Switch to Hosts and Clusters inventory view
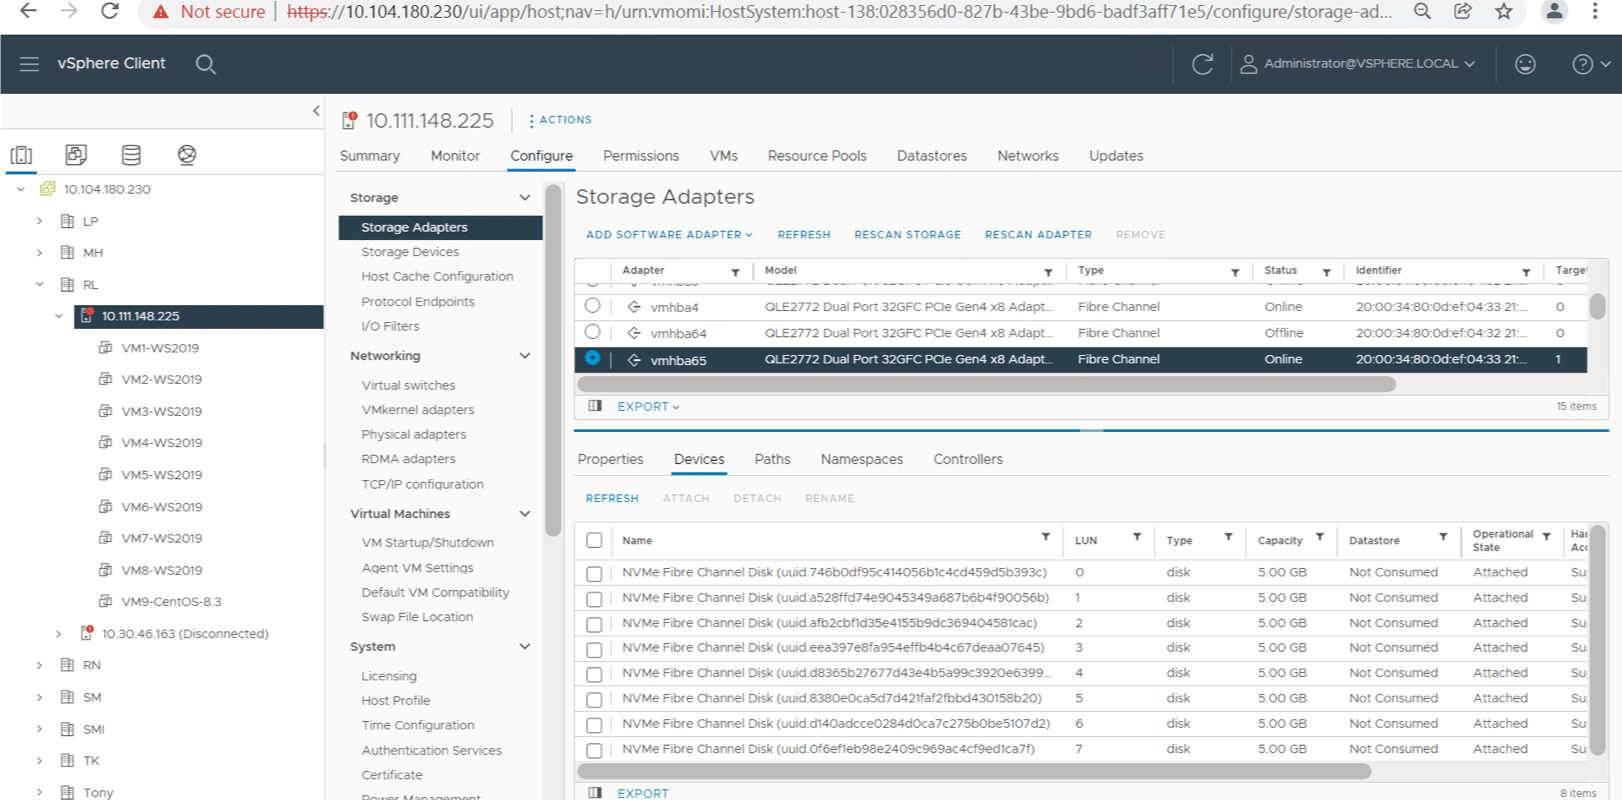 tap(21, 155)
